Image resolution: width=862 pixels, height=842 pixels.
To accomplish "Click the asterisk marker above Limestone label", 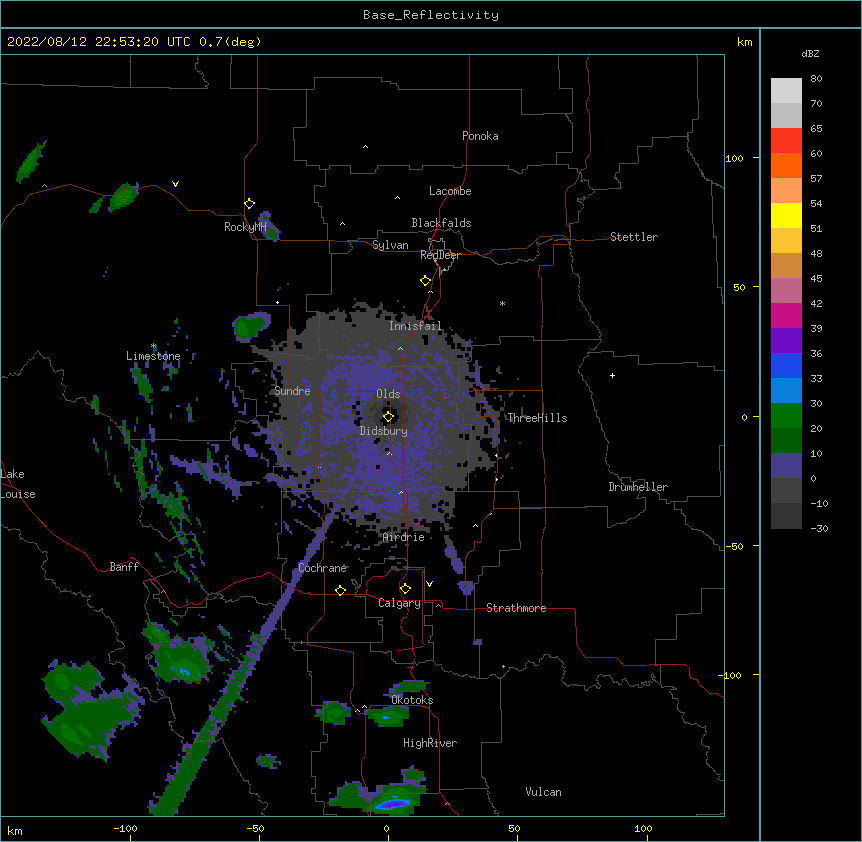I will [x=154, y=346].
